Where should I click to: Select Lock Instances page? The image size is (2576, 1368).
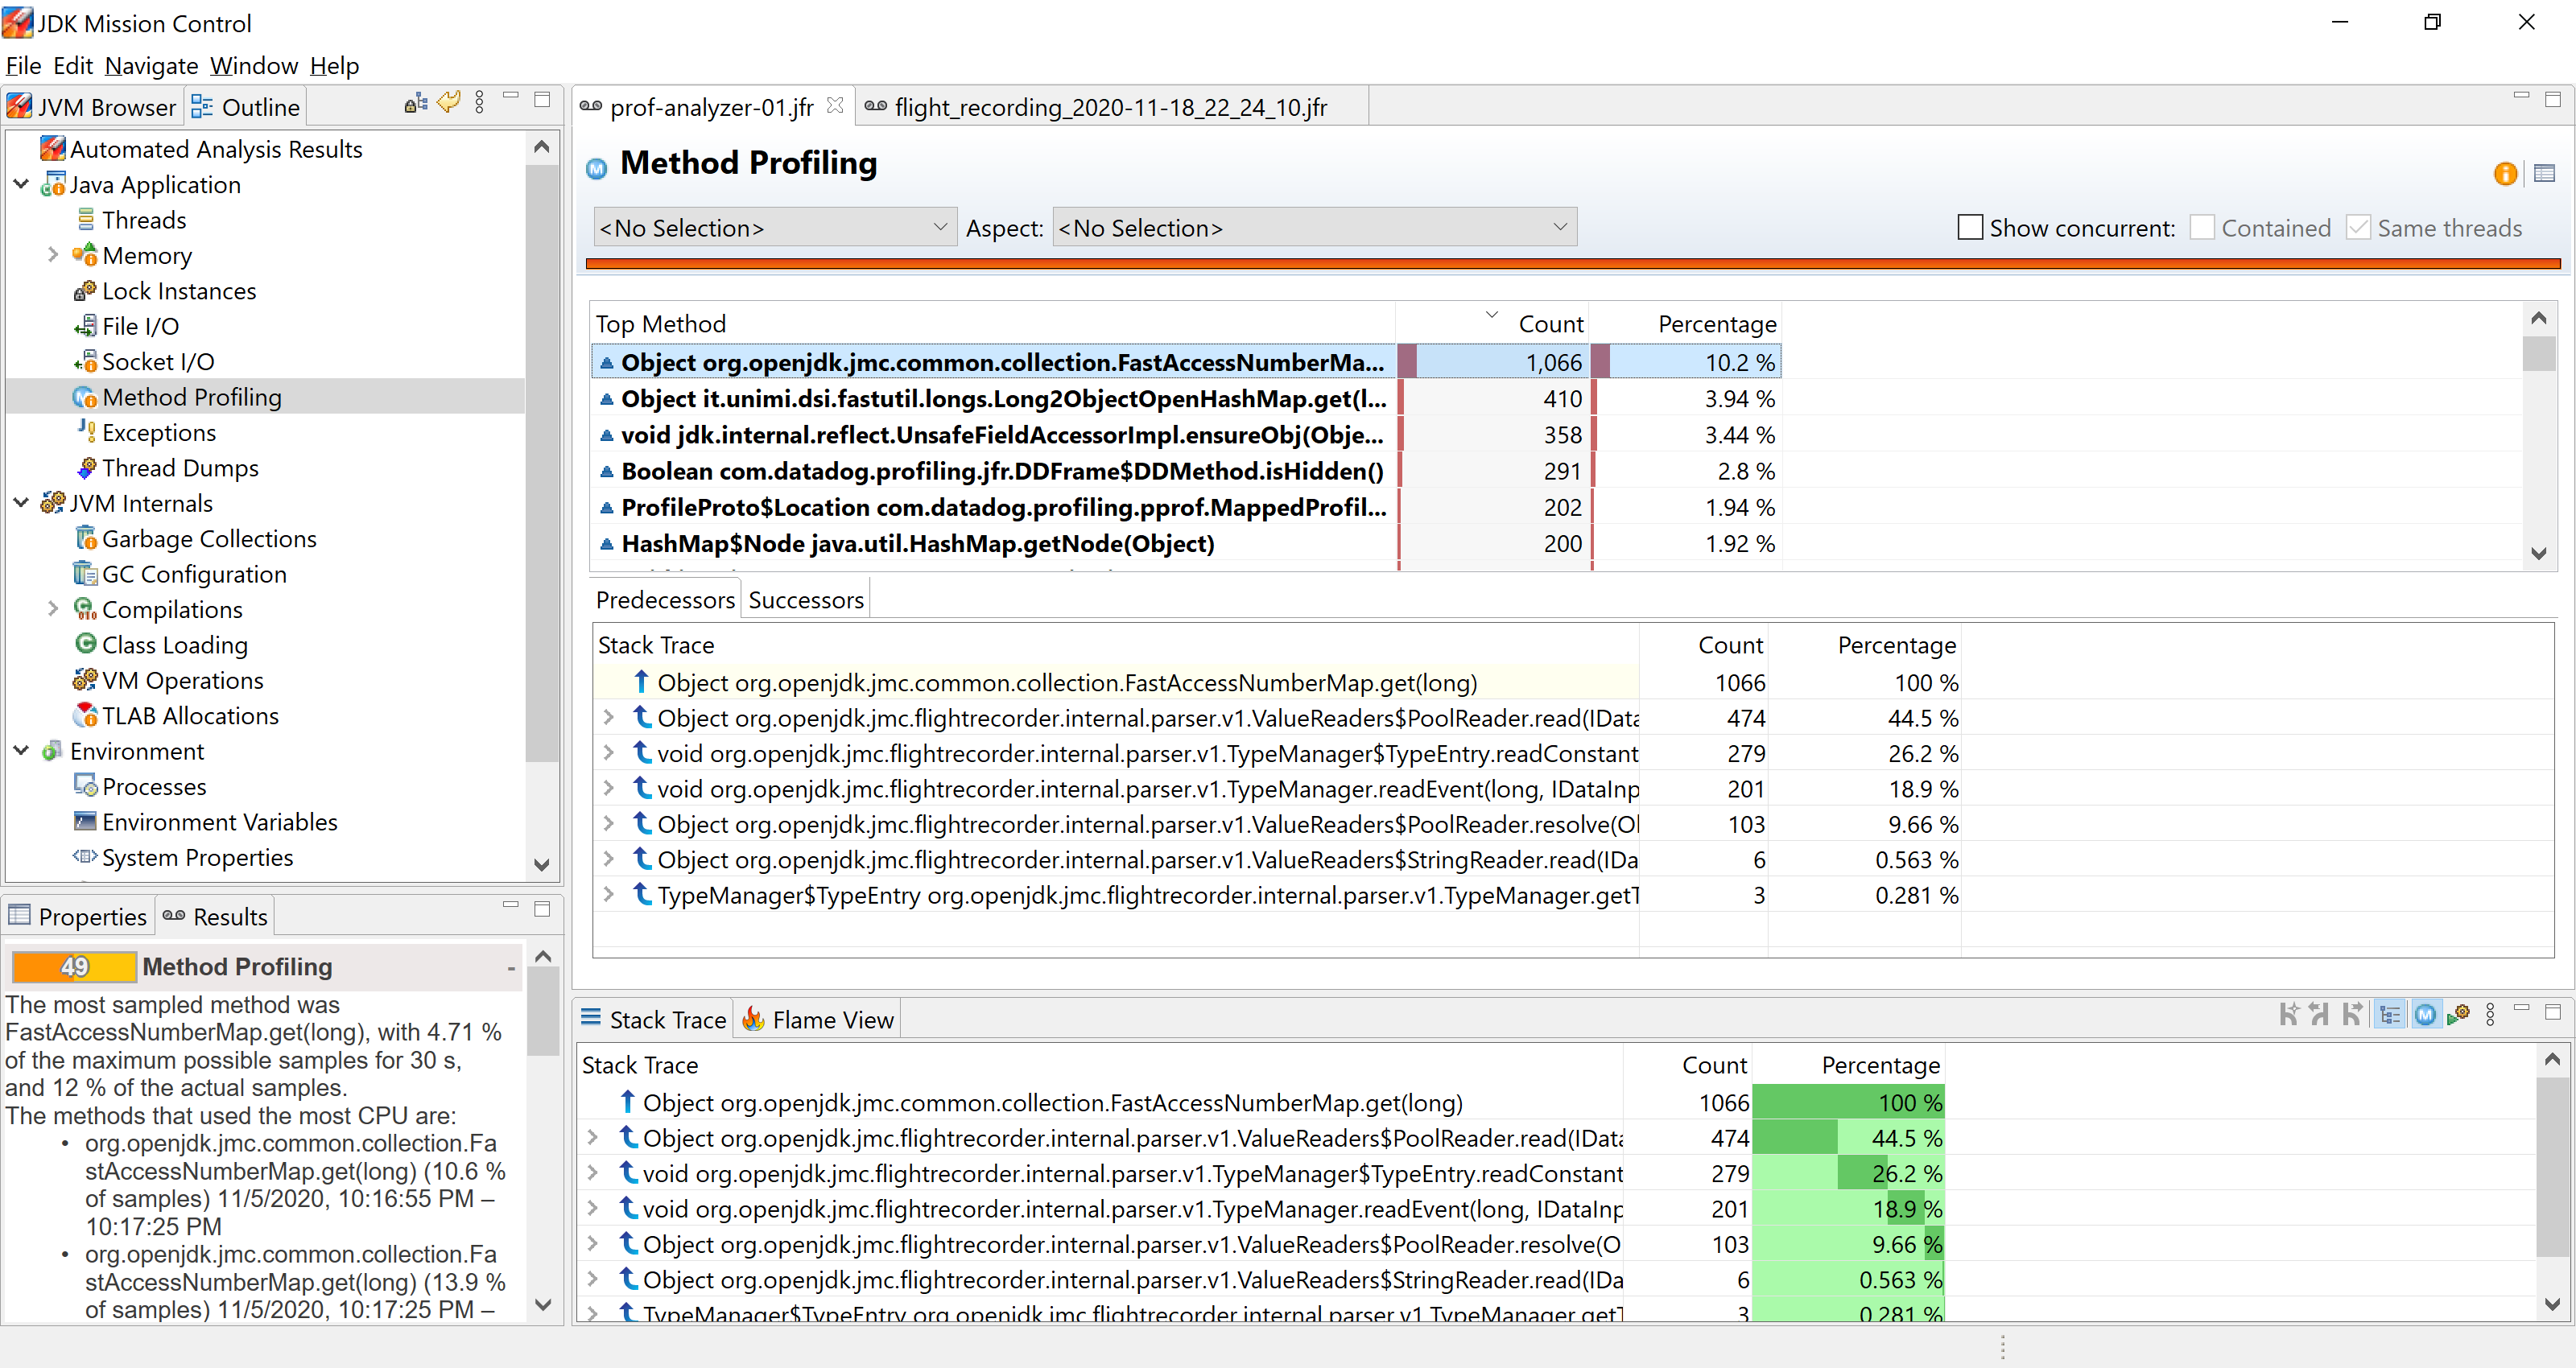[179, 291]
